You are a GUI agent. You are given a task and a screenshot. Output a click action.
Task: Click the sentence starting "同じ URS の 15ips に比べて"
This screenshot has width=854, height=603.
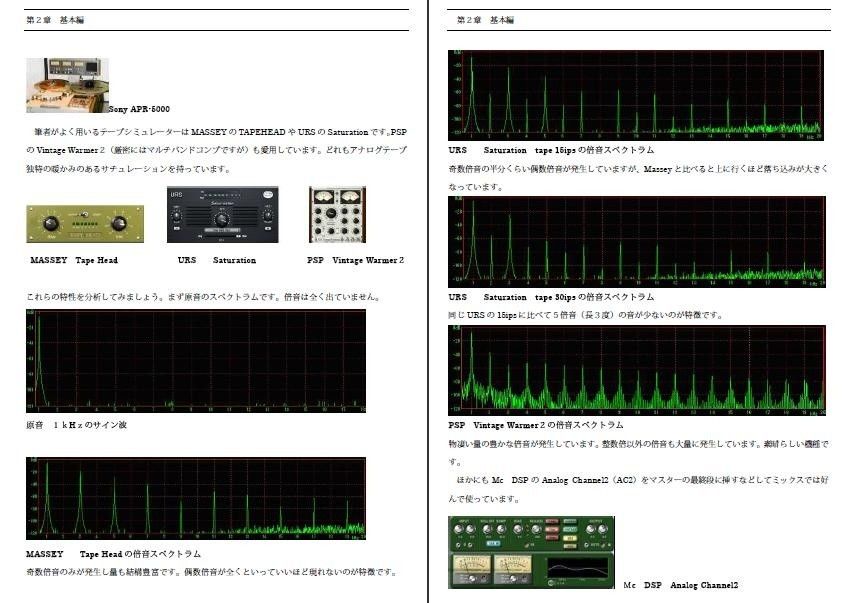[585, 315]
